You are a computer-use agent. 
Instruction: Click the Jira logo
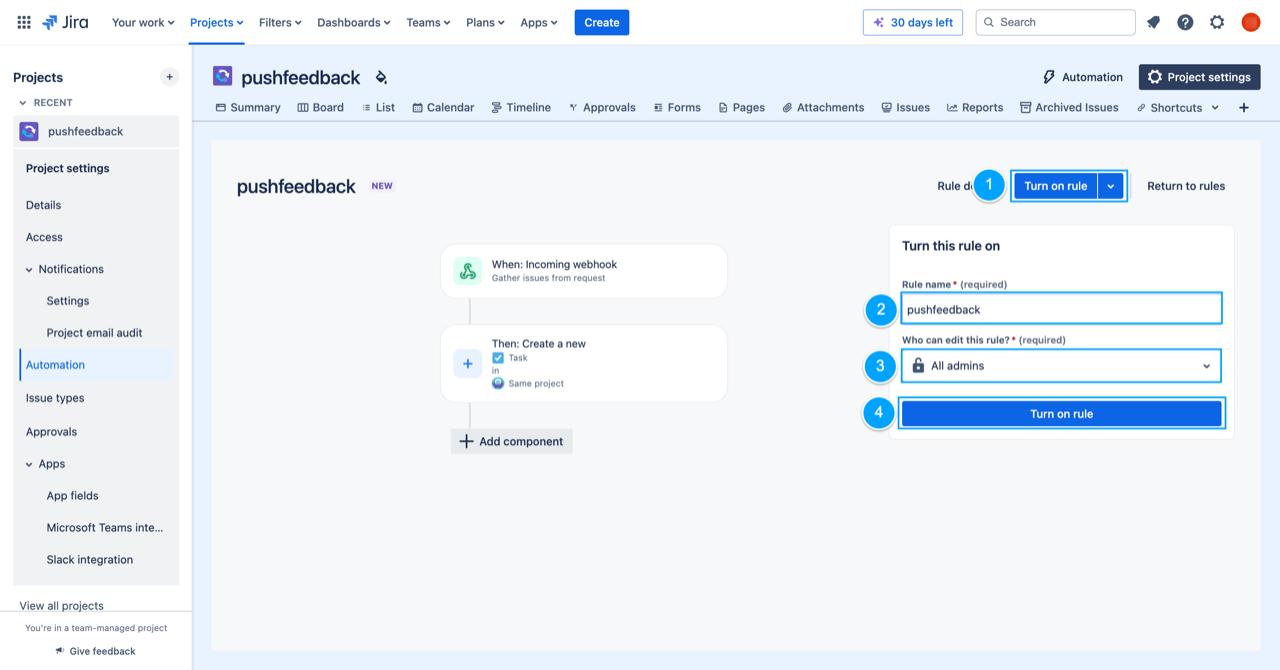pos(65,22)
